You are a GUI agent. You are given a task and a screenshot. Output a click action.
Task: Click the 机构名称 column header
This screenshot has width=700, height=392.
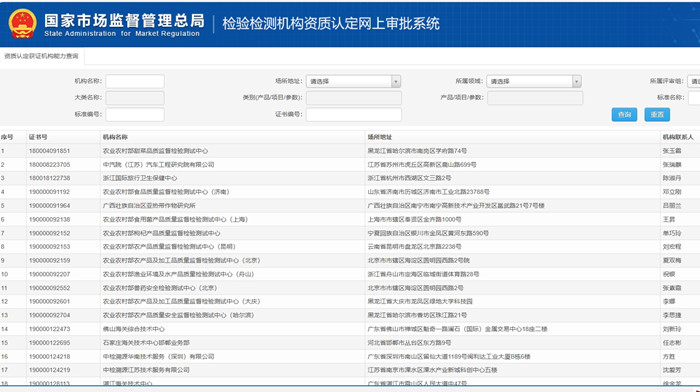pyautogui.click(x=115, y=137)
